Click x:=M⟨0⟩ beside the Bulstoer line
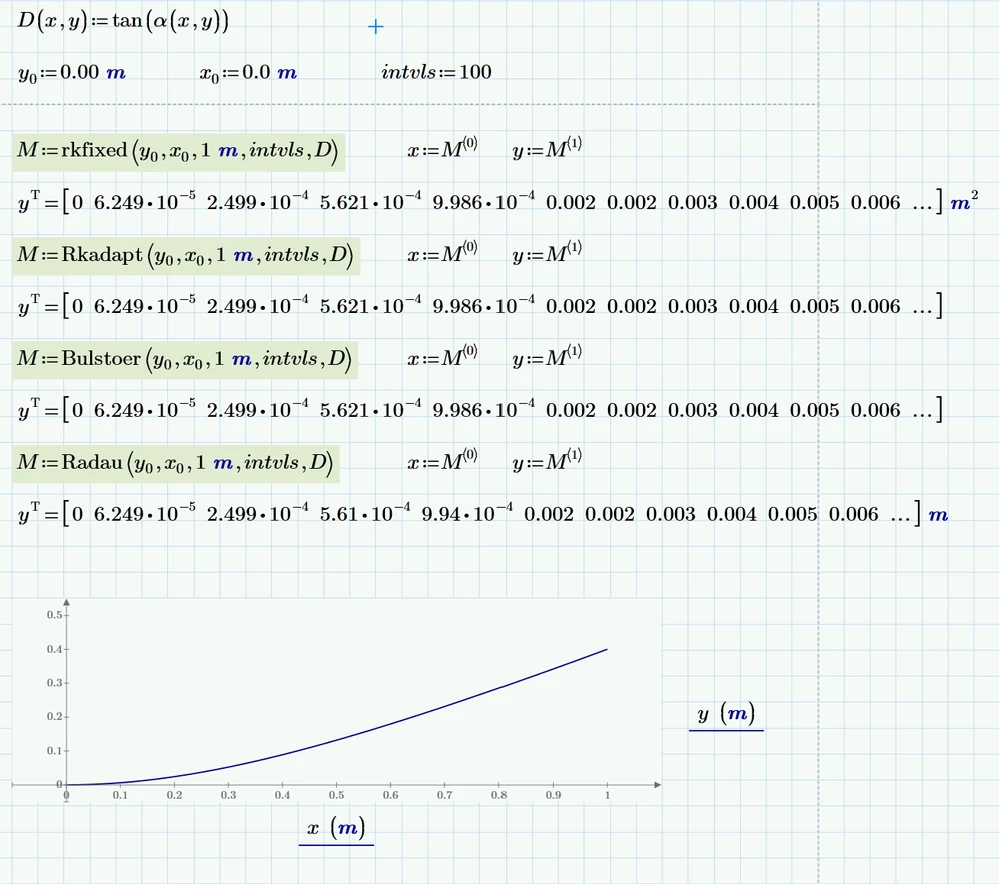 pyautogui.click(x=442, y=358)
